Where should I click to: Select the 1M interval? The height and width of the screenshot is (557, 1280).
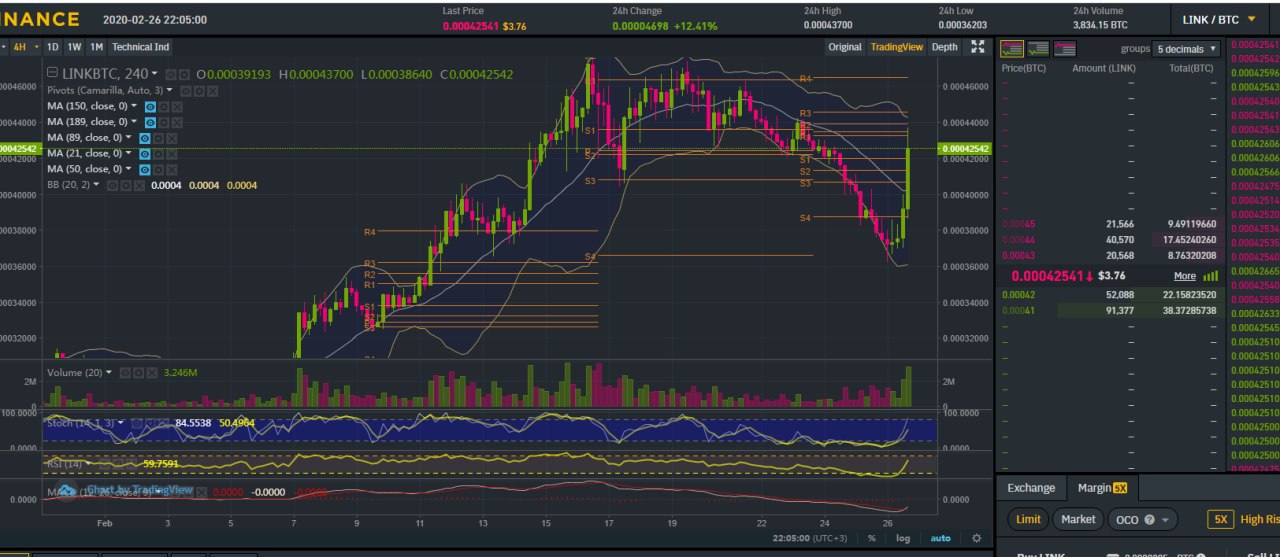click(96, 47)
